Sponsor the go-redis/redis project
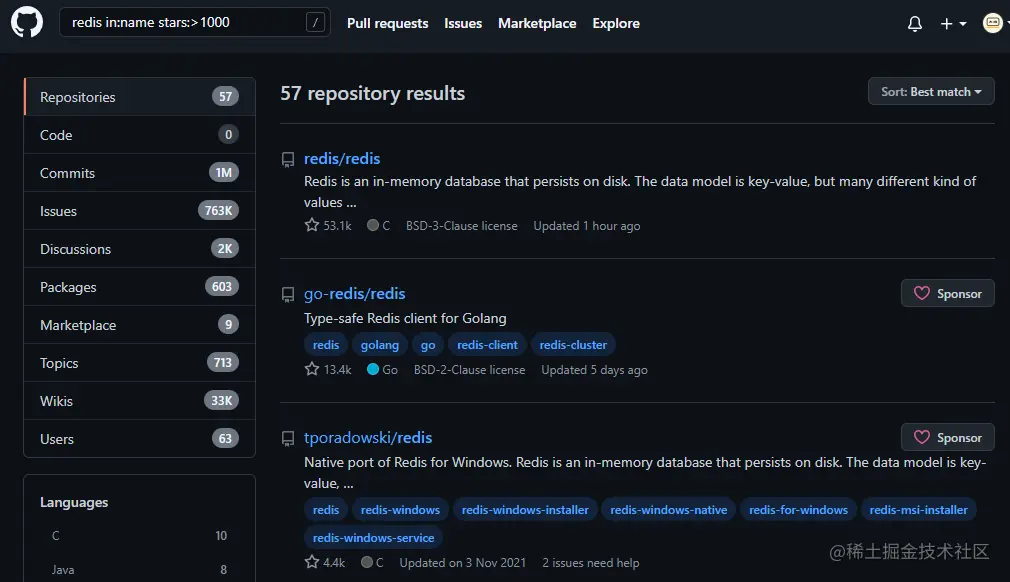Image resolution: width=1010 pixels, height=582 pixels. coord(948,294)
